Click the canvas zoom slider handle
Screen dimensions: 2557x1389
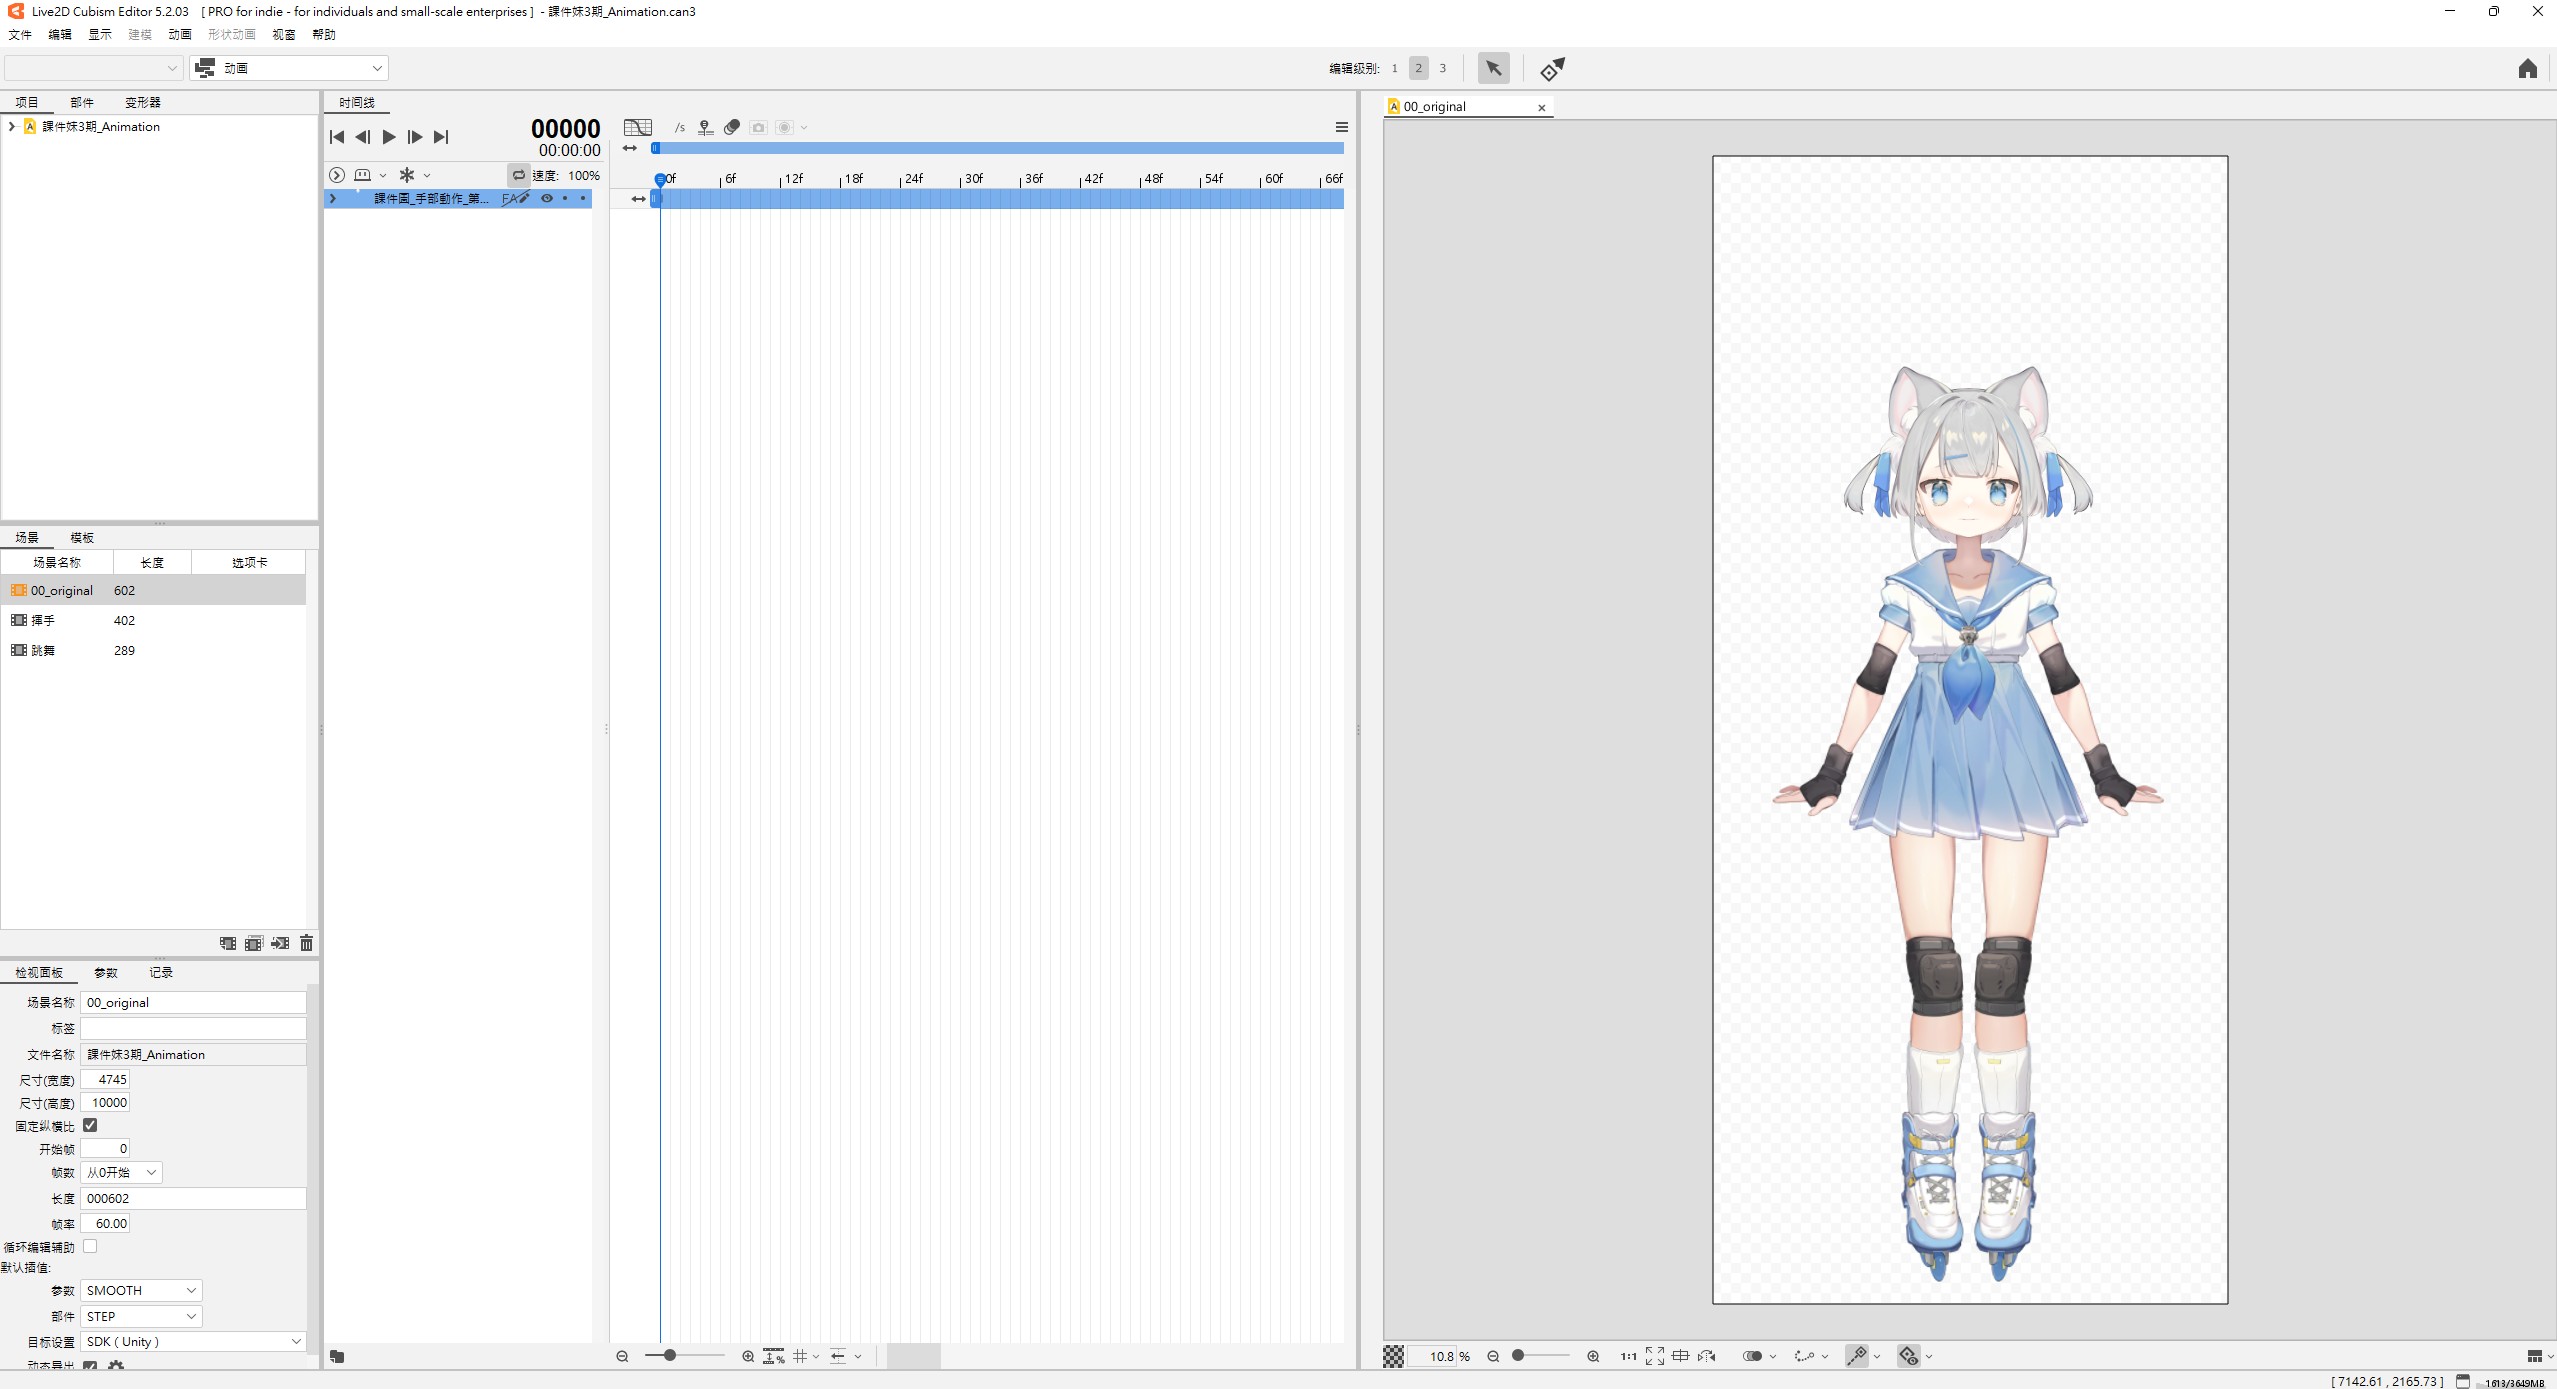pos(1518,1356)
